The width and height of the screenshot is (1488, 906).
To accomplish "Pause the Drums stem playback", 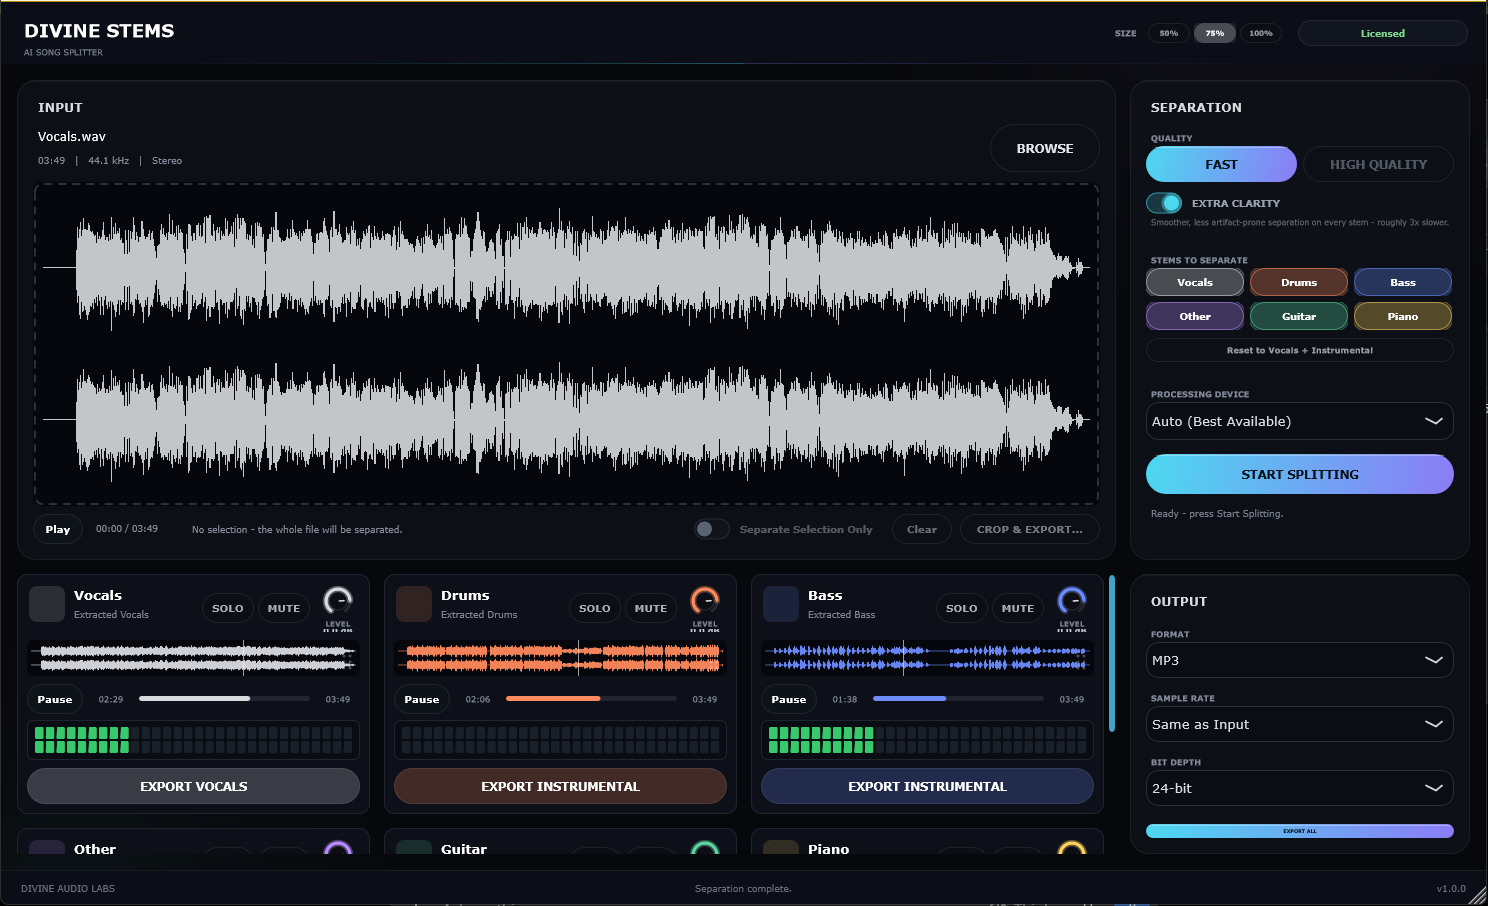I will (422, 699).
